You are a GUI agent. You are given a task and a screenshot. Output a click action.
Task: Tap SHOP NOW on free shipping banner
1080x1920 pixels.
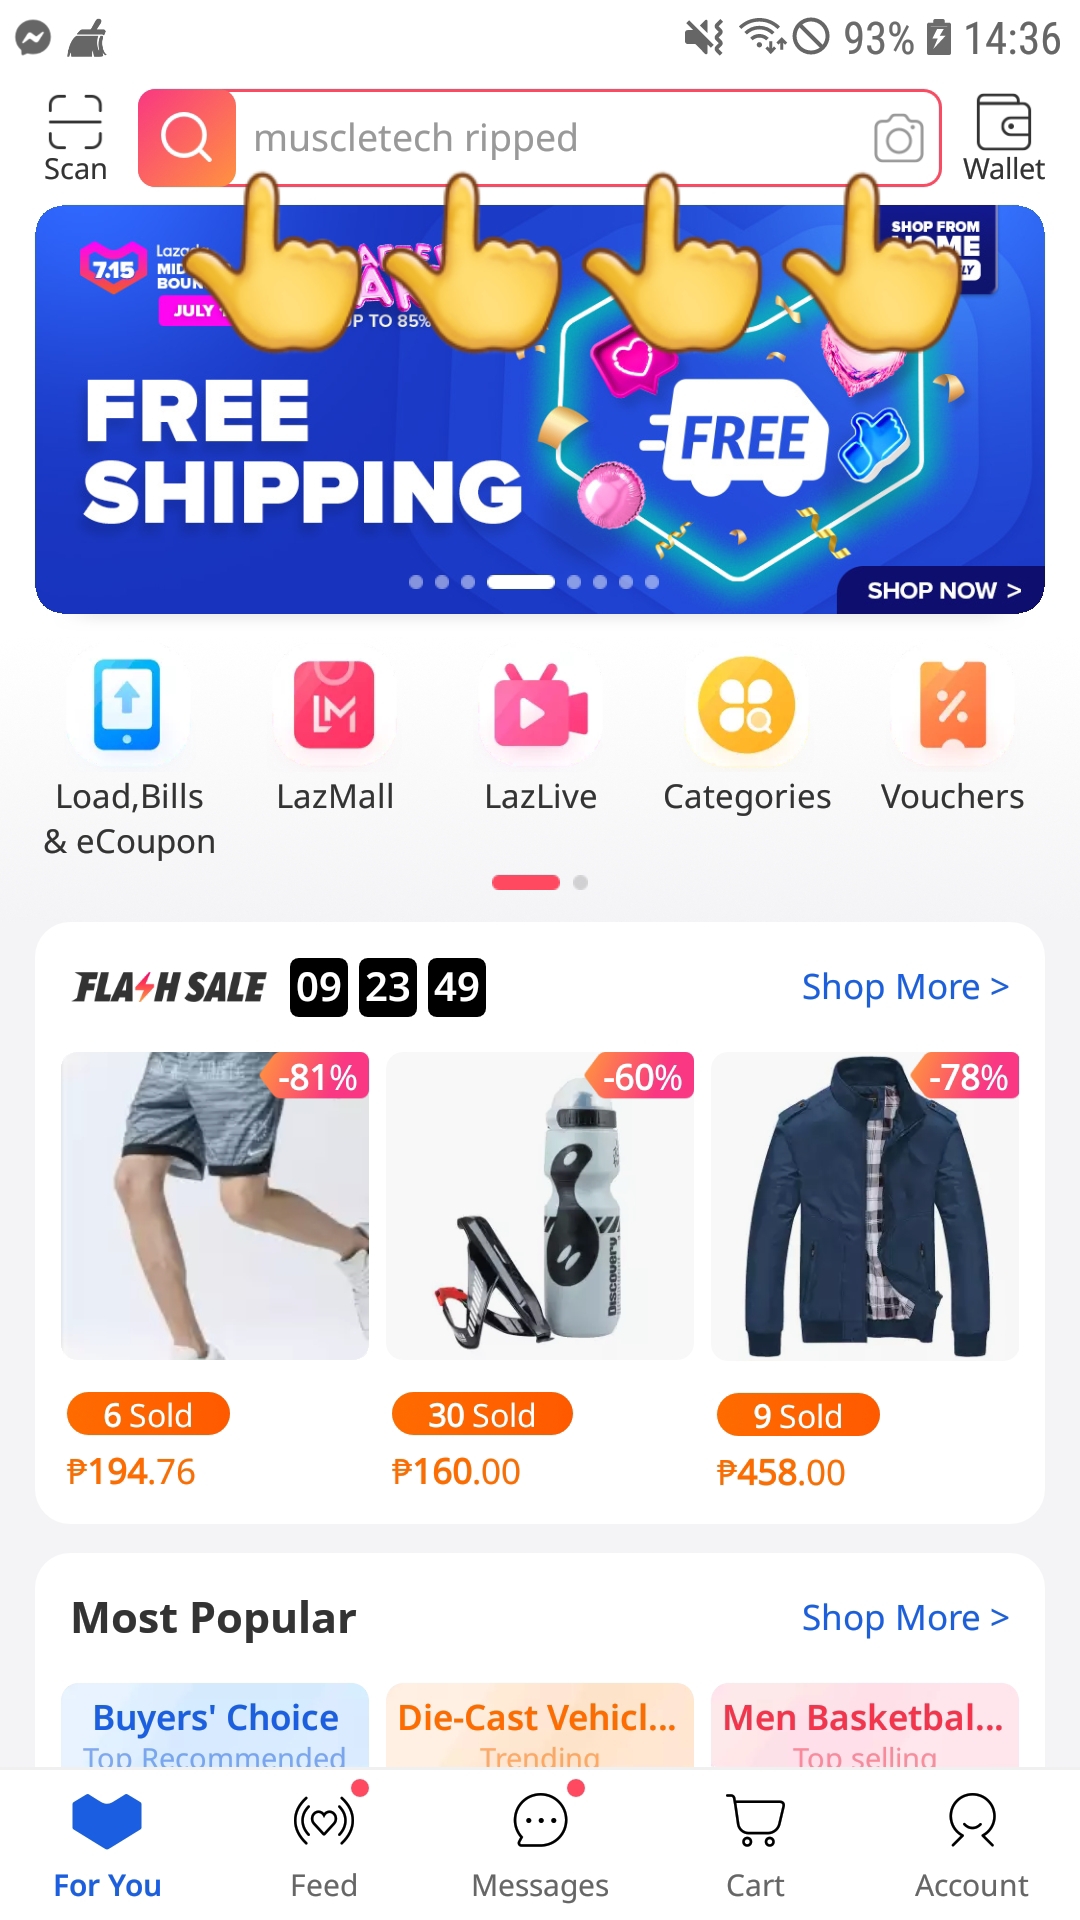(x=942, y=590)
